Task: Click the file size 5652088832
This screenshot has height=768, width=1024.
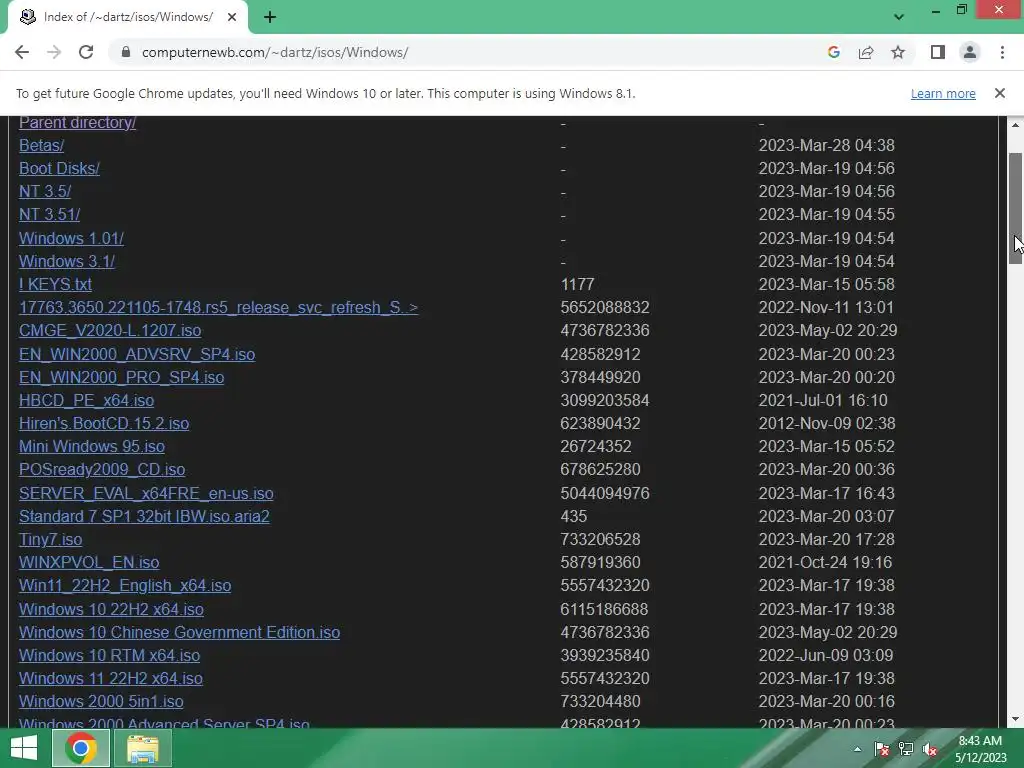Action: (x=605, y=308)
